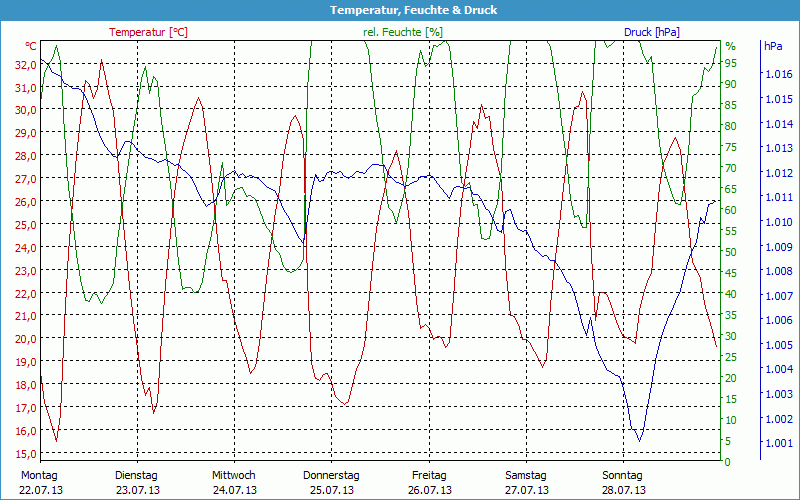Image resolution: width=800 pixels, height=500 pixels.
Task: Click the '24,0' temperature axis value
Action: (26, 247)
